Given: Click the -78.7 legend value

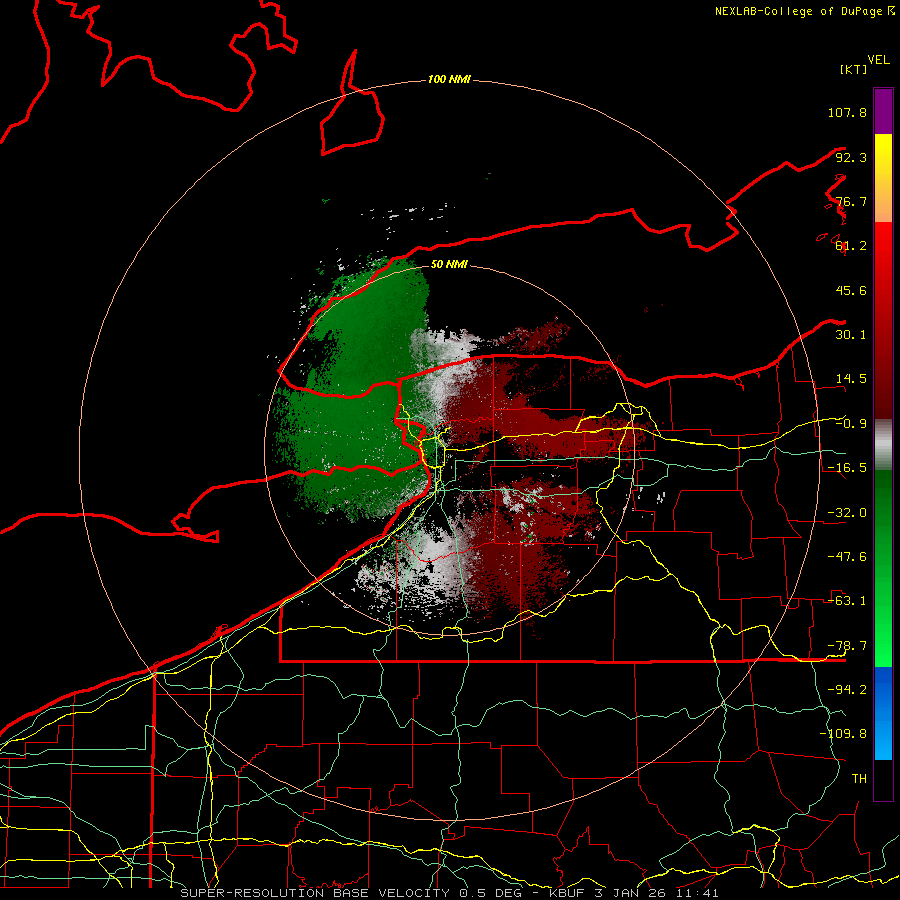Looking at the screenshot, I should (x=847, y=646).
